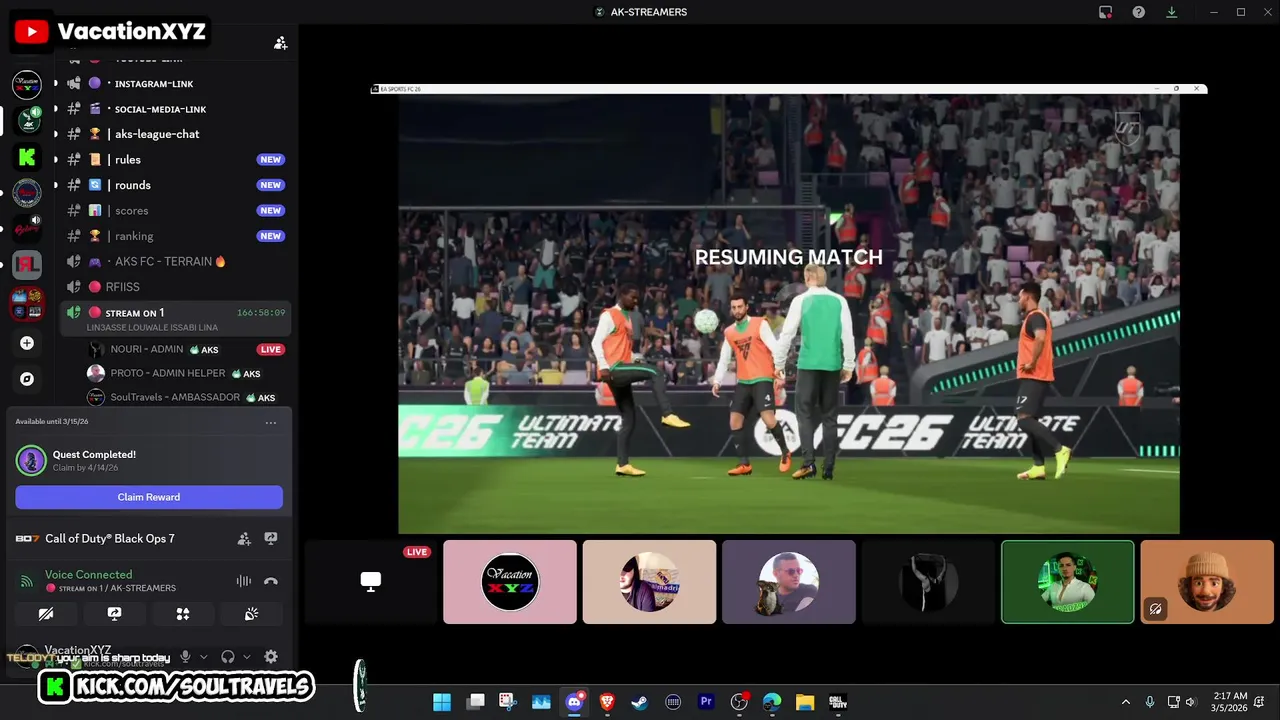Image resolution: width=1280 pixels, height=720 pixels.
Task: Click NOURI - ADMIN voice participant
Action: pos(186,349)
